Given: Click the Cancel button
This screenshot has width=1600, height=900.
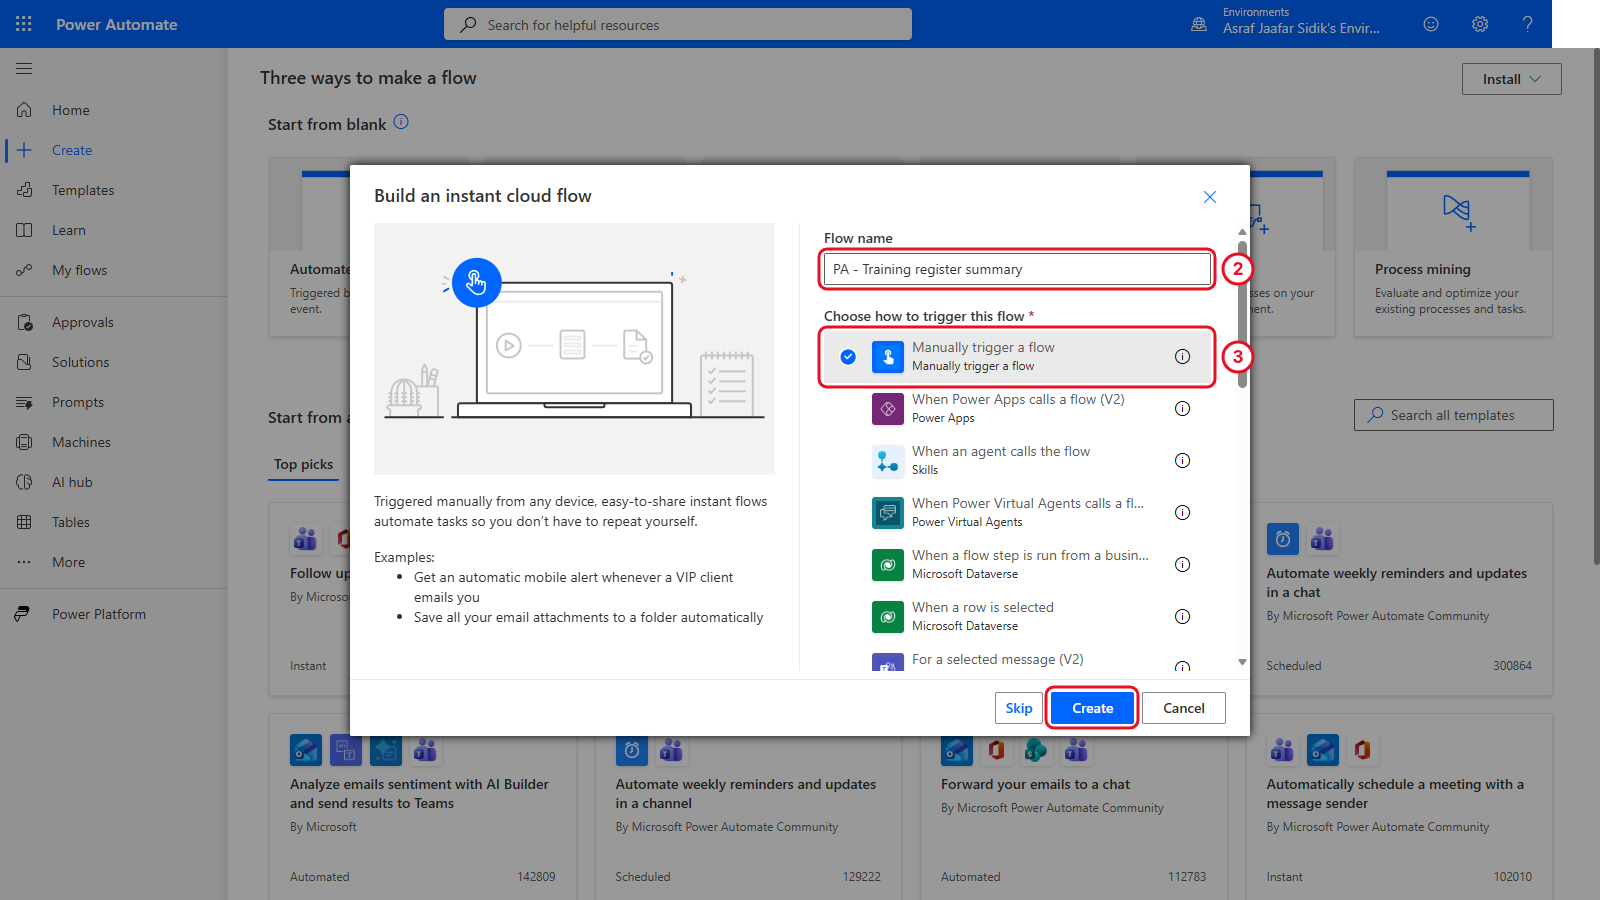Looking at the screenshot, I should tap(1184, 708).
